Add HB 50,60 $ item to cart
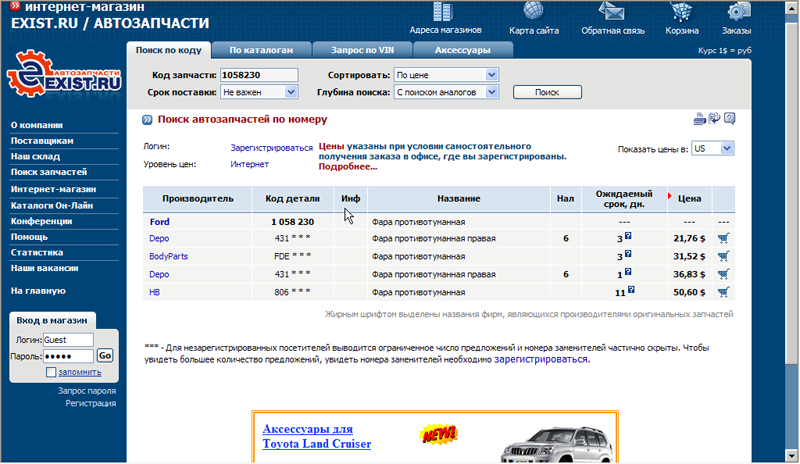Viewport: 800px width, 464px height. tap(723, 292)
